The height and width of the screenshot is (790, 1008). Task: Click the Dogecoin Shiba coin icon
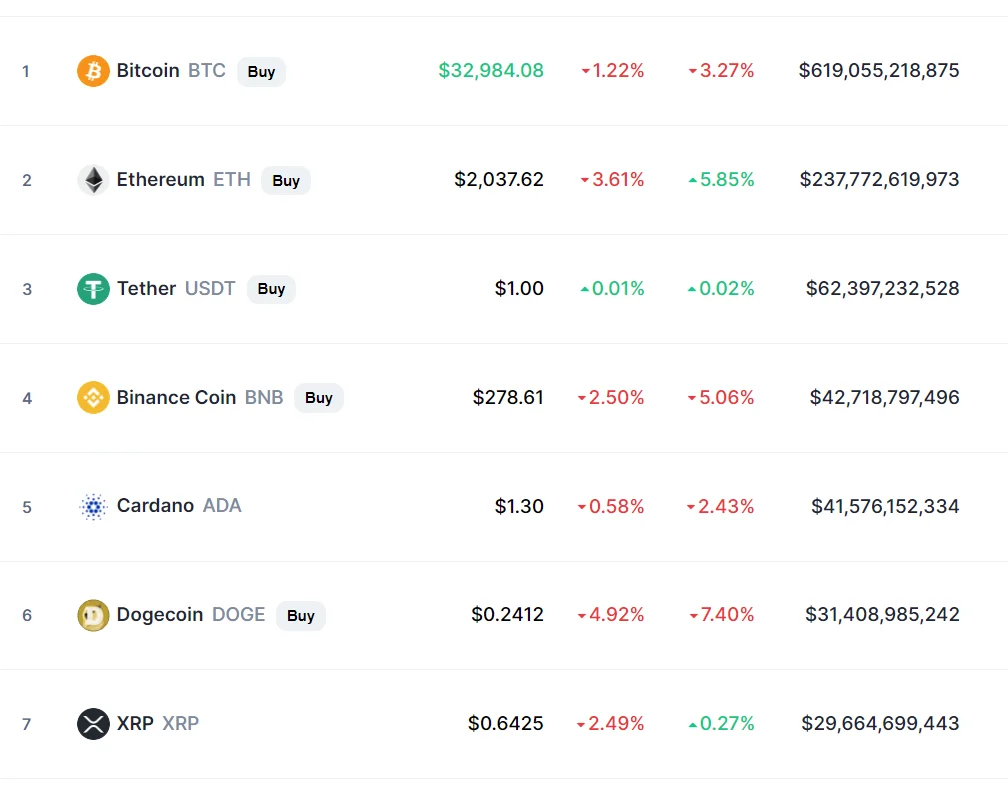93,615
